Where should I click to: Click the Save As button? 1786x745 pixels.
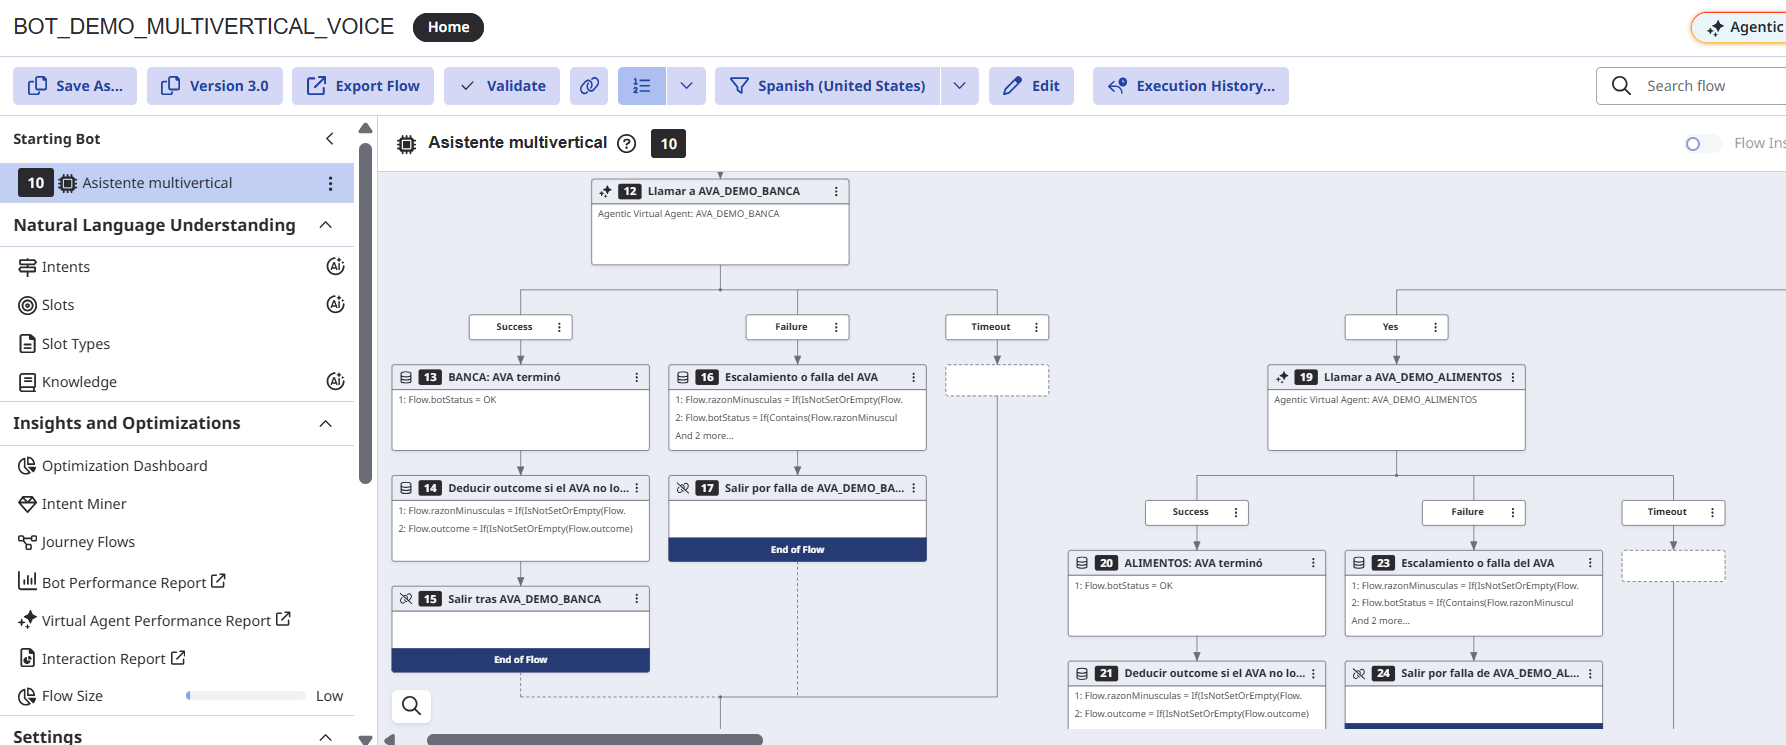point(75,86)
